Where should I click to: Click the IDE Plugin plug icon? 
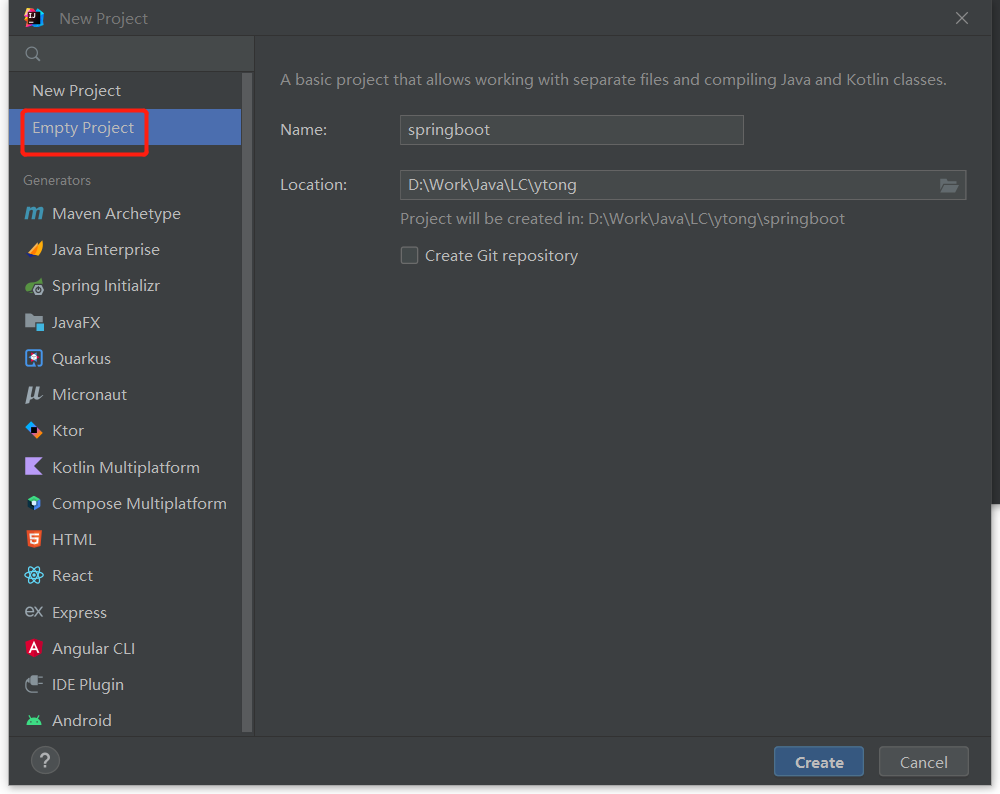click(34, 684)
